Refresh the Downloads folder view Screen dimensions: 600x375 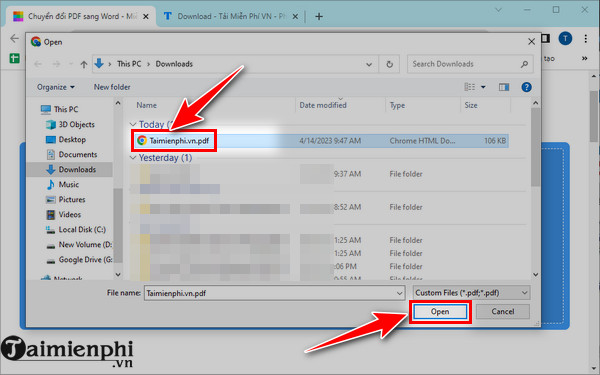[x=390, y=64]
